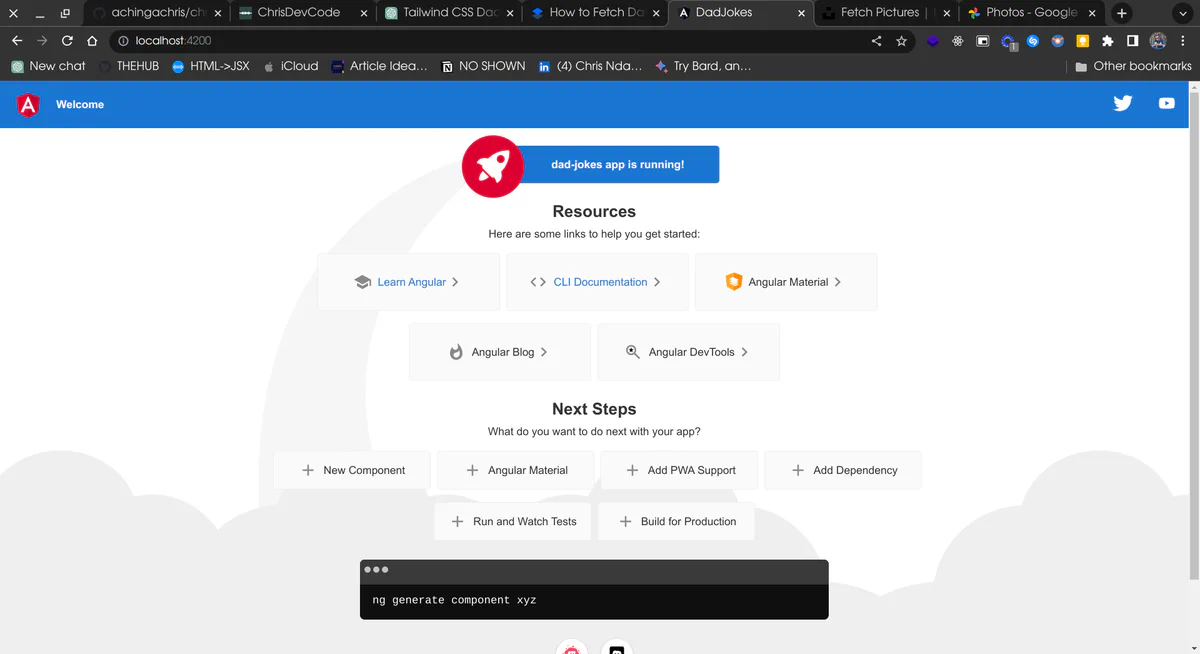Choose the Build for Production option
The height and width of the screenshot is (654, 1200).
coord(676,521)
